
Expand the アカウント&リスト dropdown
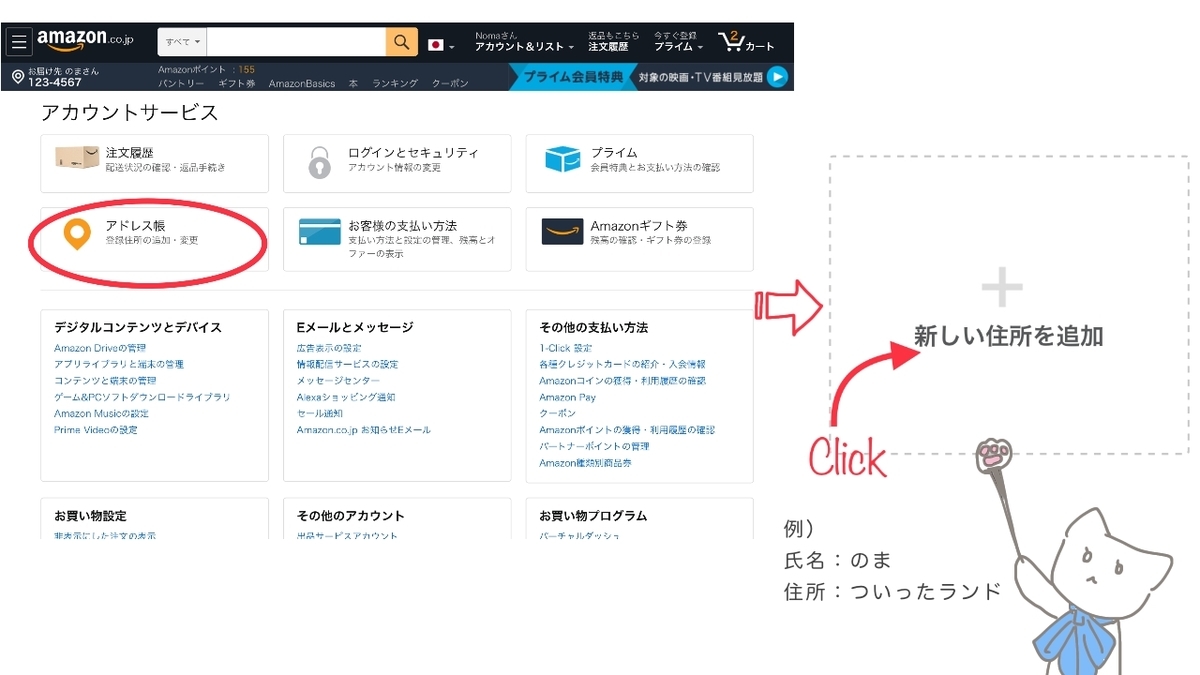click(x=525, y=47)
